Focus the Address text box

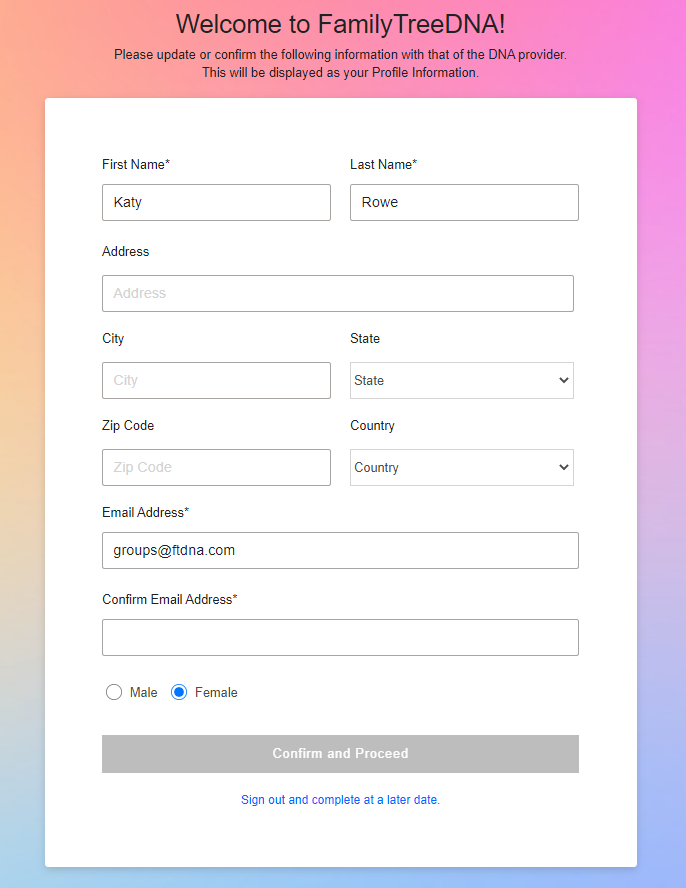click(x=338, y=293)
